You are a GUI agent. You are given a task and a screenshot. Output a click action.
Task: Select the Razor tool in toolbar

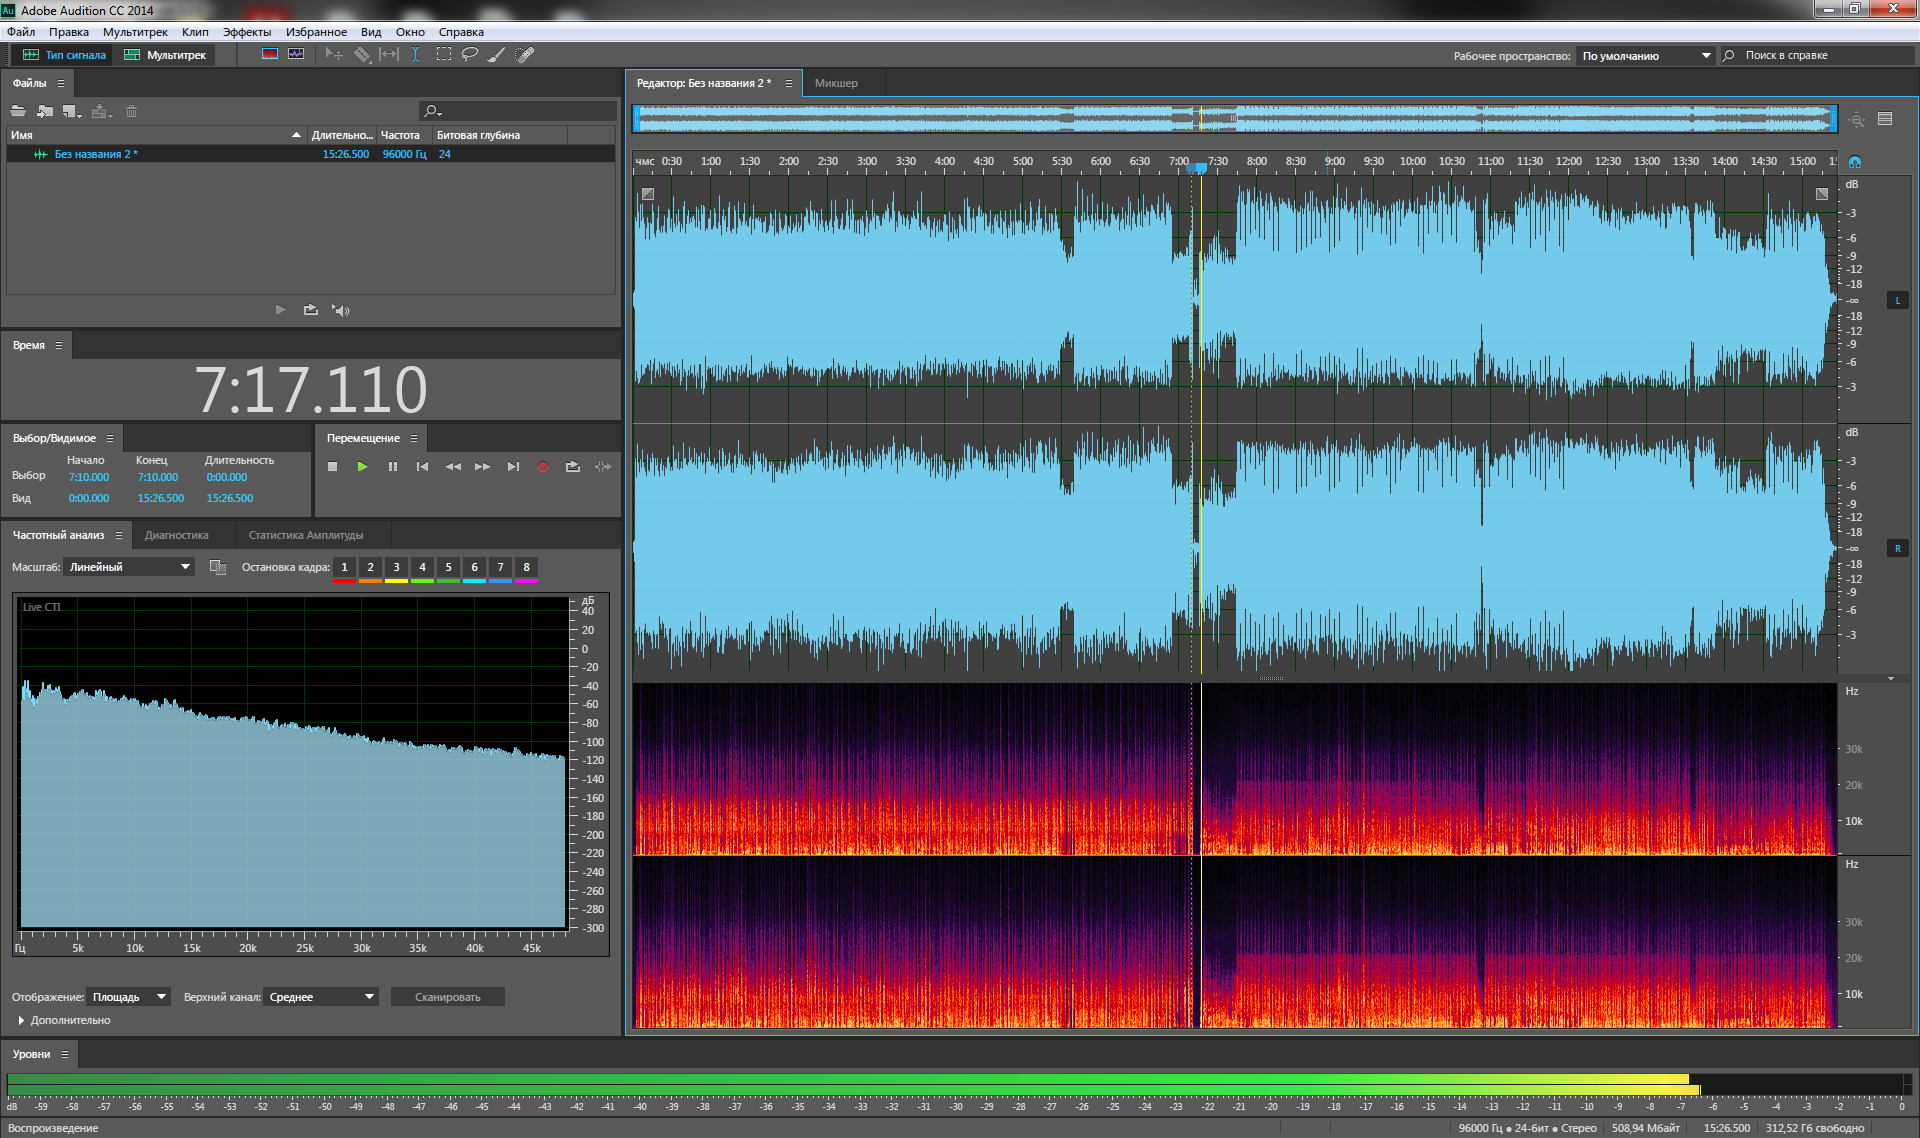[362, 55]
